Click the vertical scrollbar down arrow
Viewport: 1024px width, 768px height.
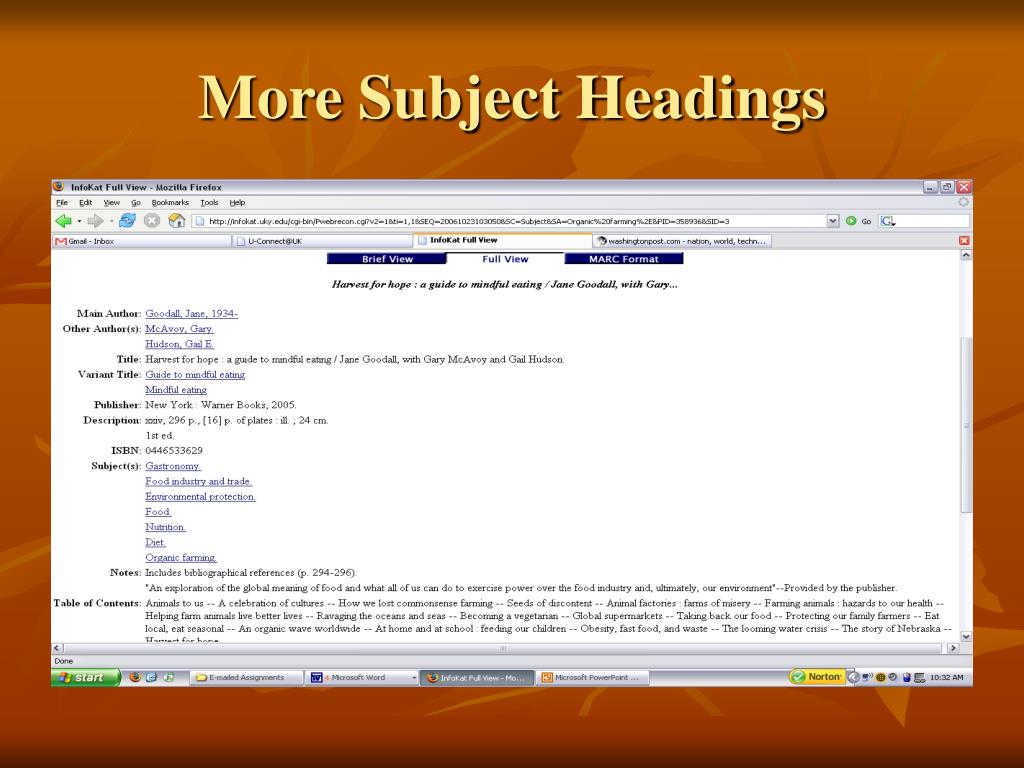tap(966, 636)
